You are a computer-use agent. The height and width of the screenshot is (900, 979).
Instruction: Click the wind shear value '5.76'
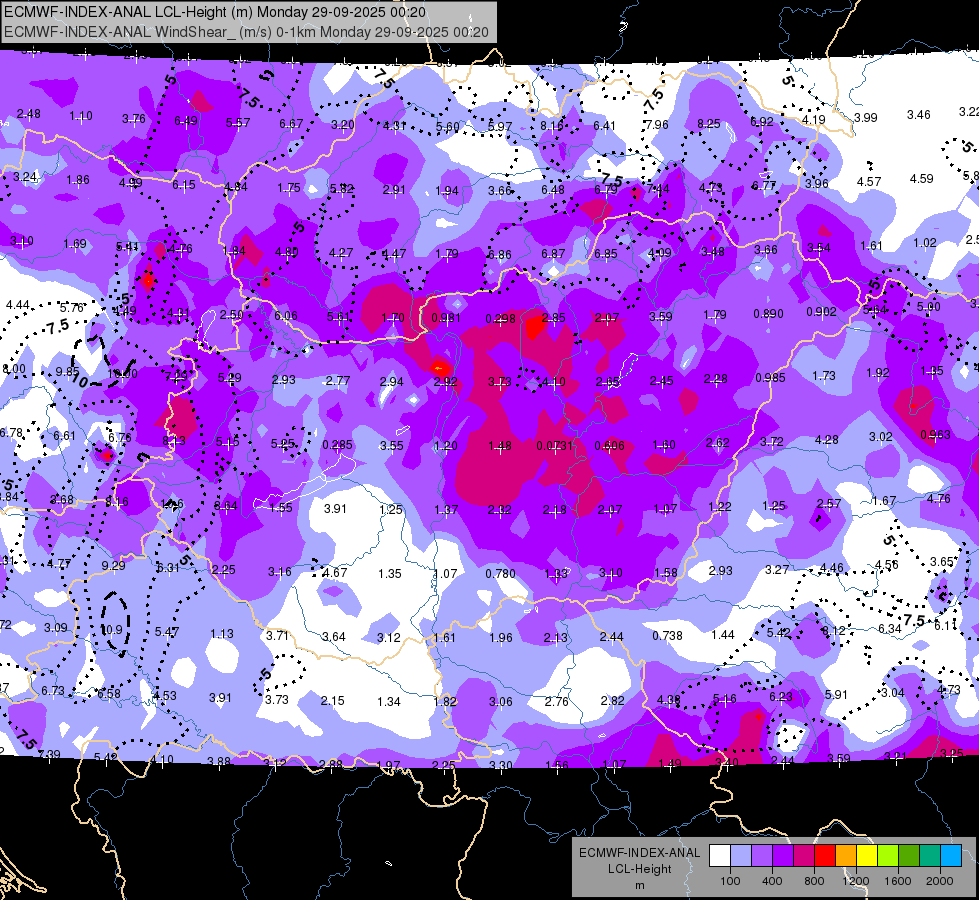[72, 308]
